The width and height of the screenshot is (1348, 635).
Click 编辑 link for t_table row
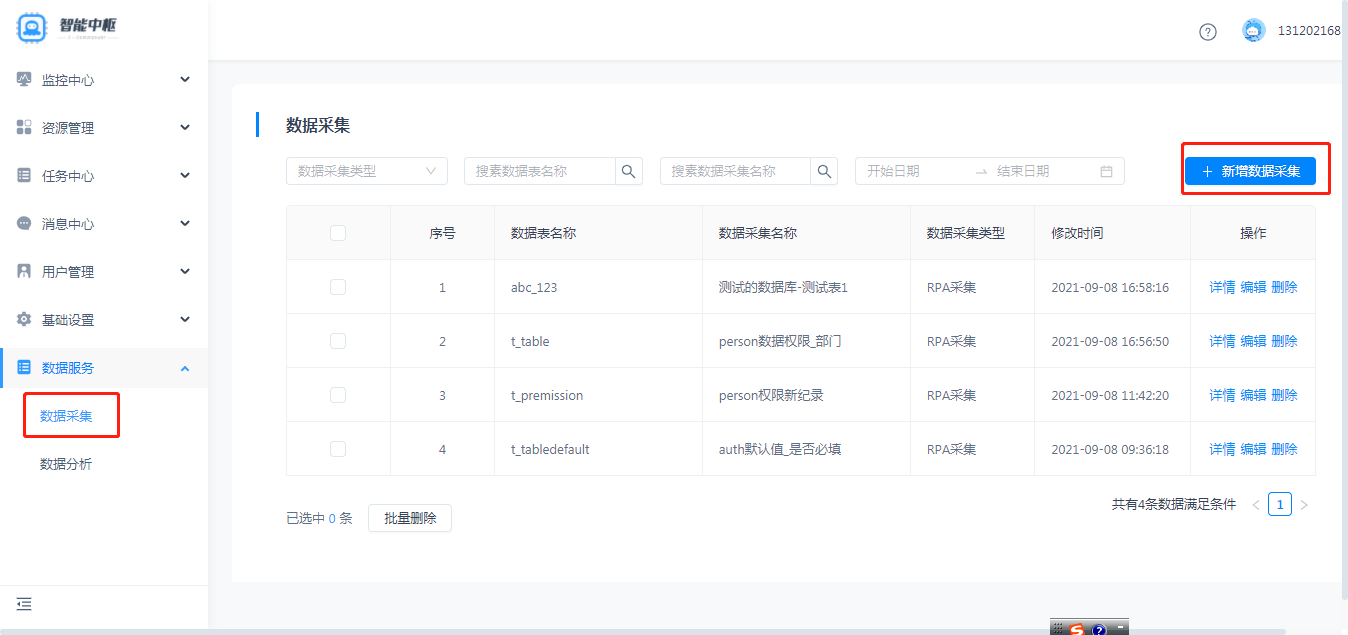pyautogui.click(x=1253, y=341)
